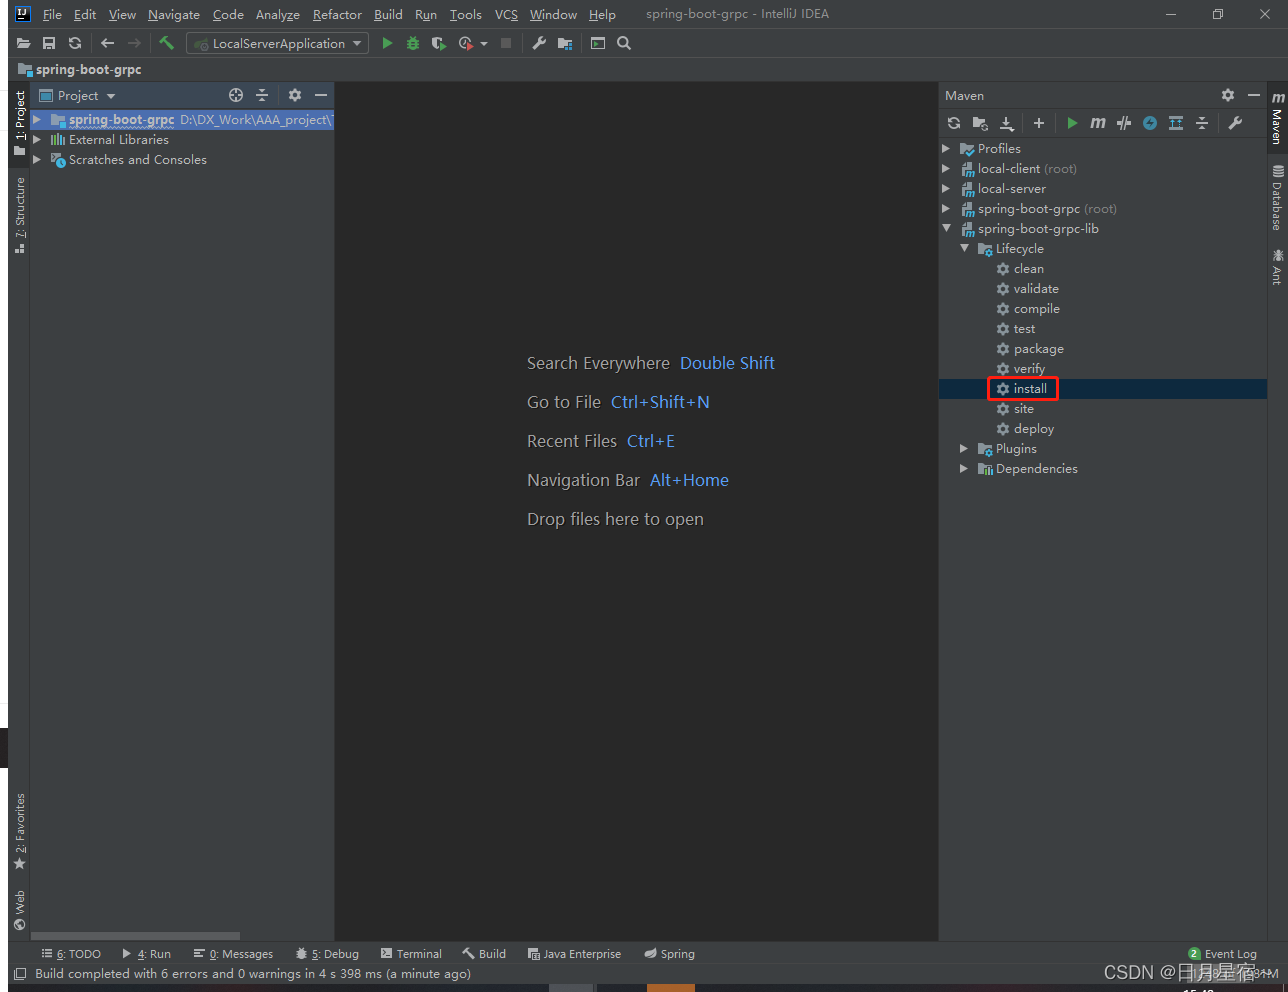Open the VCS menu
1288x992 pixels.
click(506, 15)
